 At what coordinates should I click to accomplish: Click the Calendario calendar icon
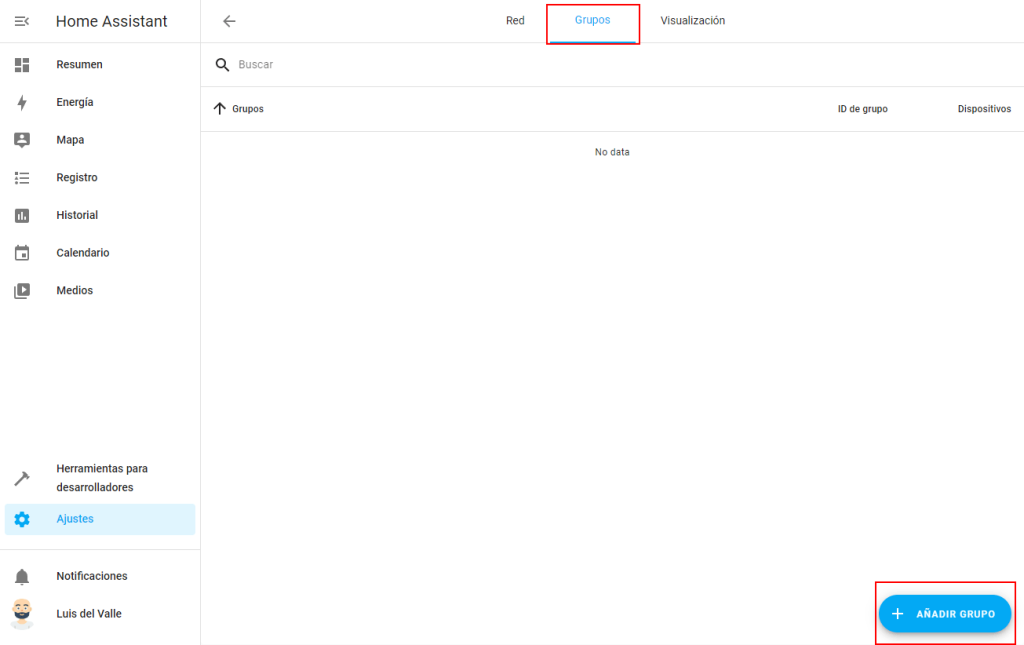(x=22, y=253)
